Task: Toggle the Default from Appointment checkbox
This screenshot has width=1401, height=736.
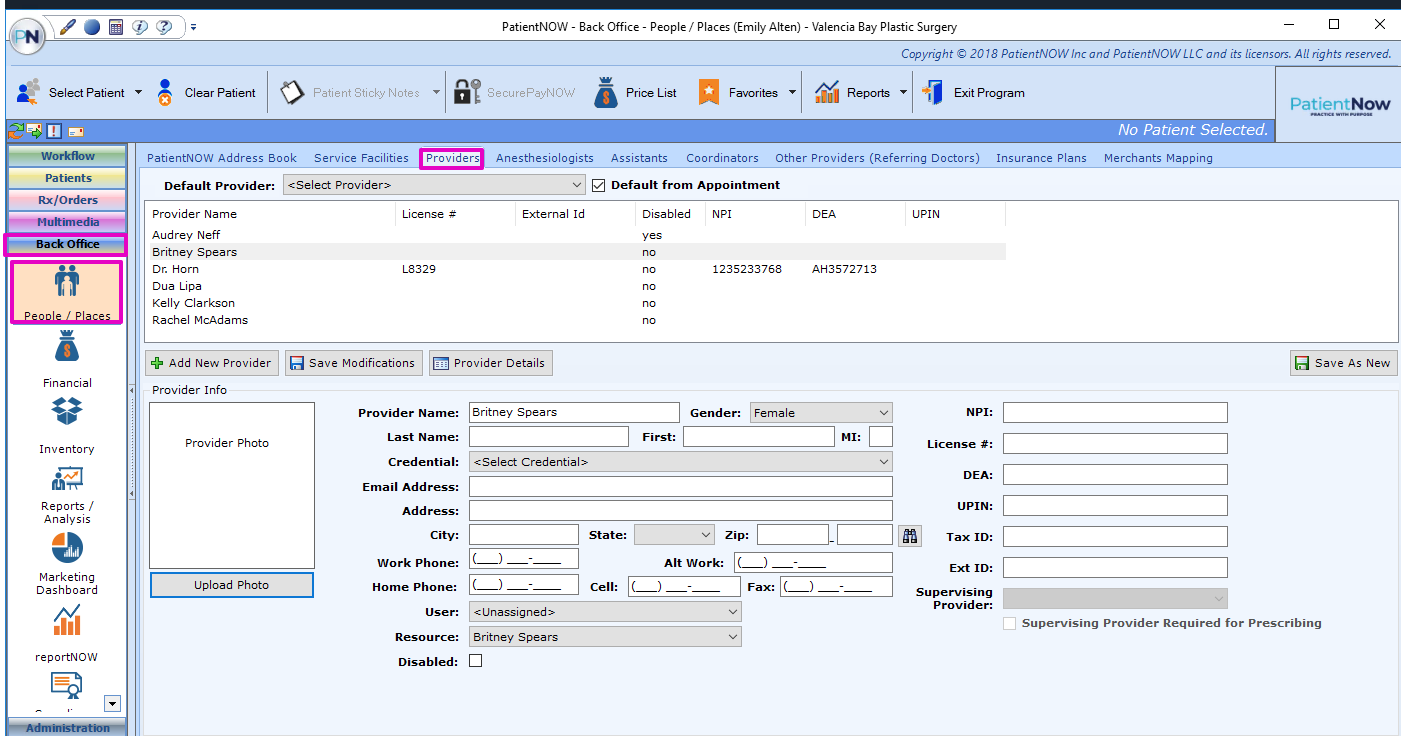Action: click(x=597, y=184)
